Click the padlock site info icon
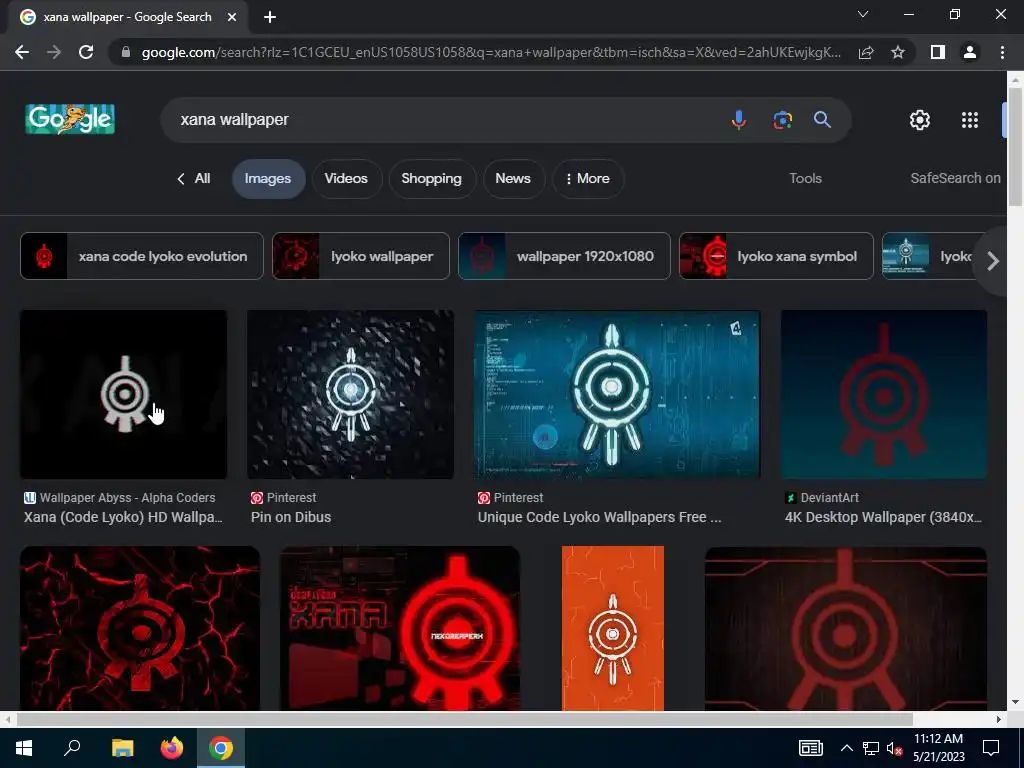Screen dimensions: 1024x768 click(126, 52)
